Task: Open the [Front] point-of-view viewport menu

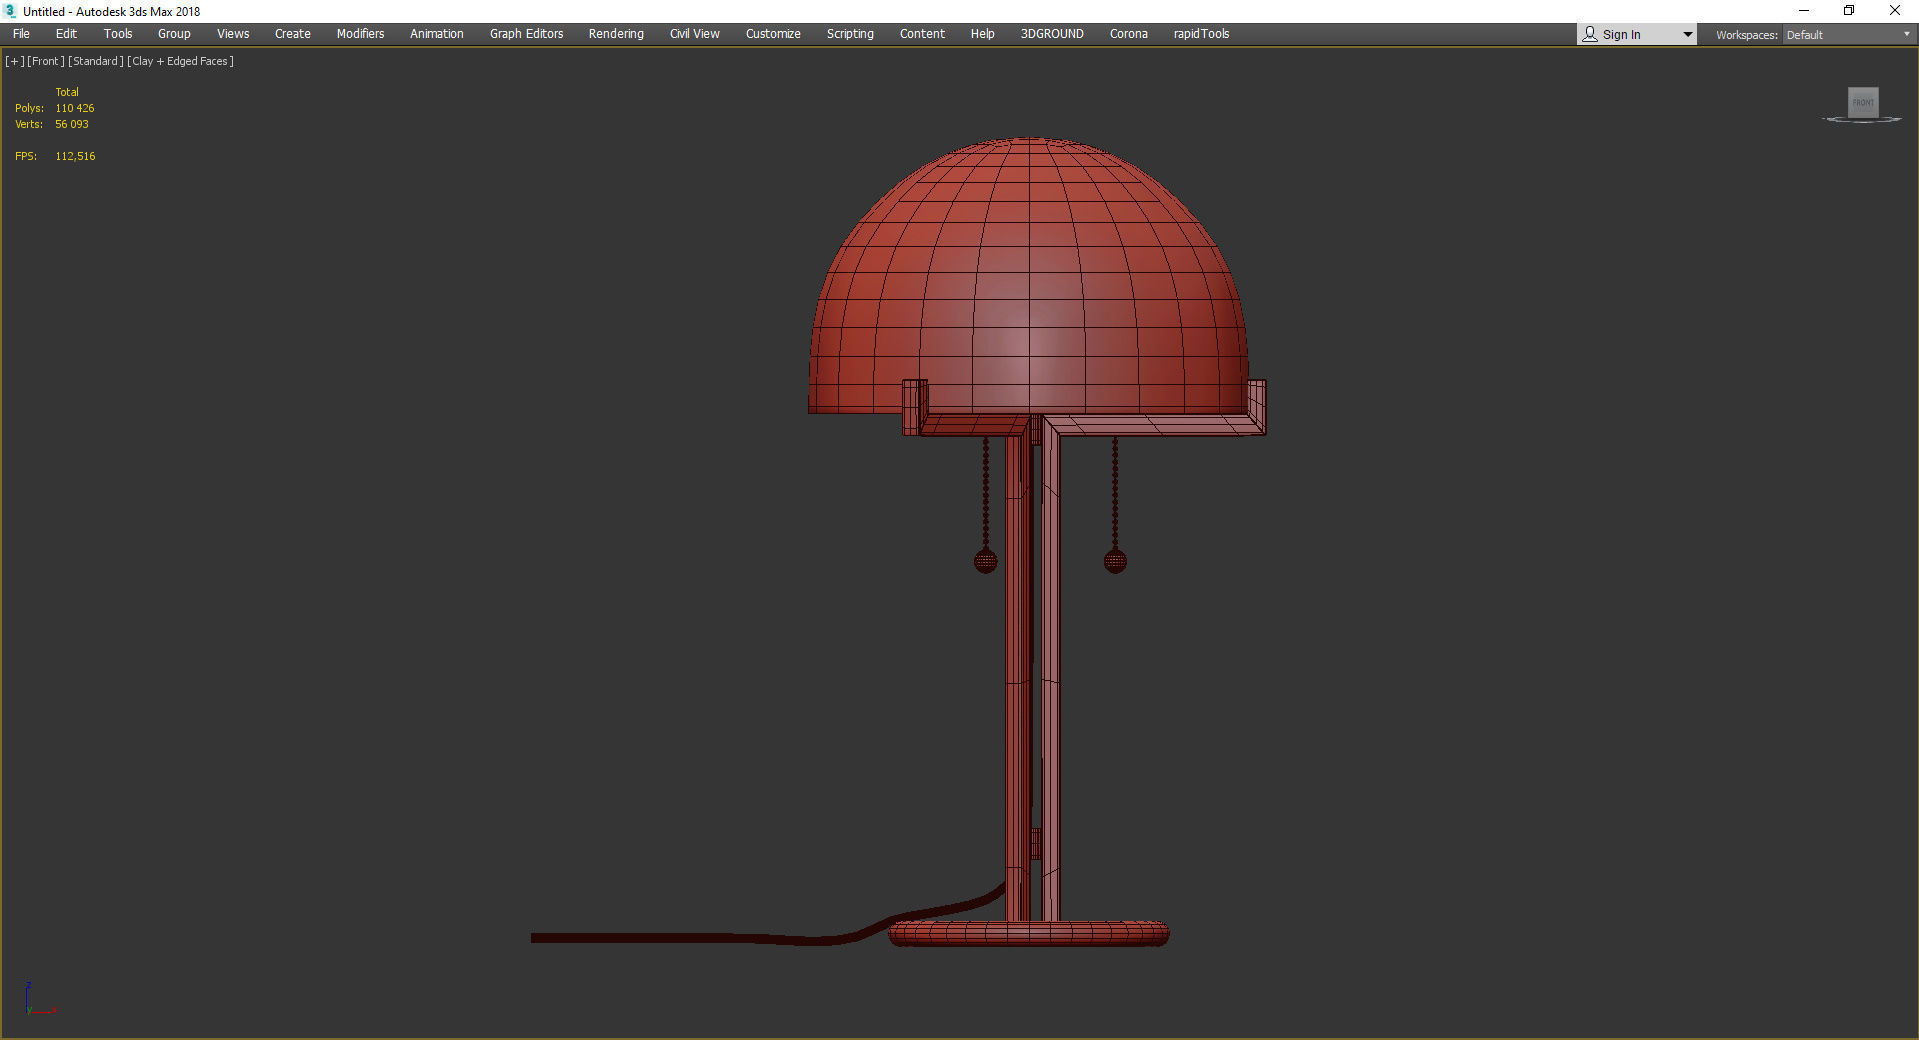Action: pyautogui.click(x=46, y=61)
